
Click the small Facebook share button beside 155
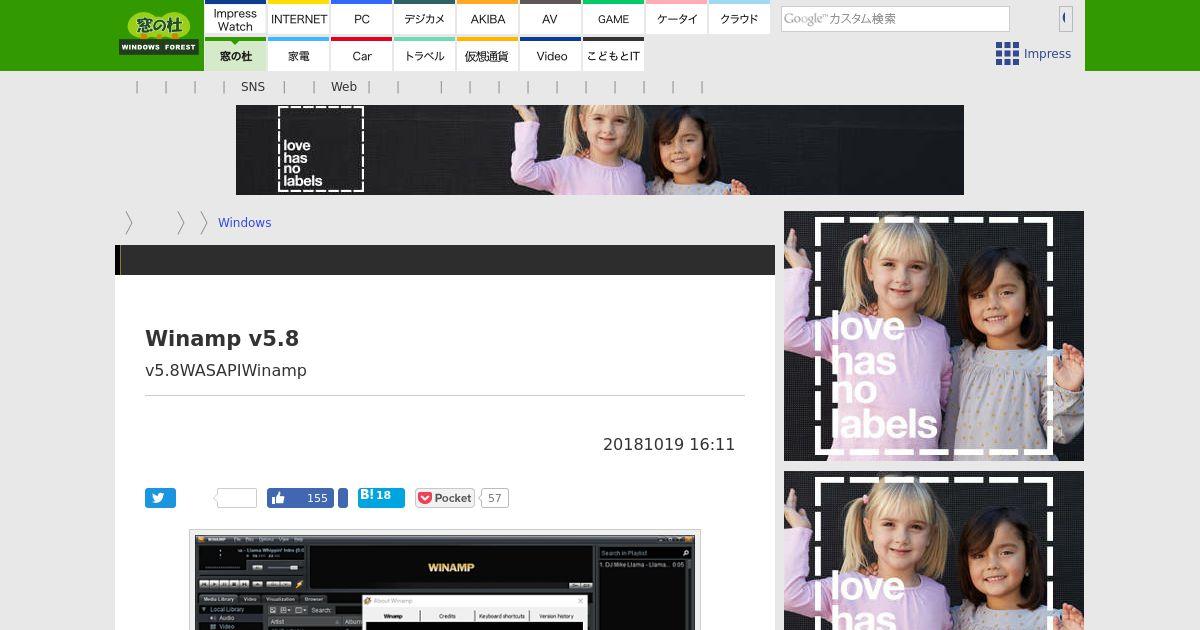pyautogui.click(x=343, y=498)
